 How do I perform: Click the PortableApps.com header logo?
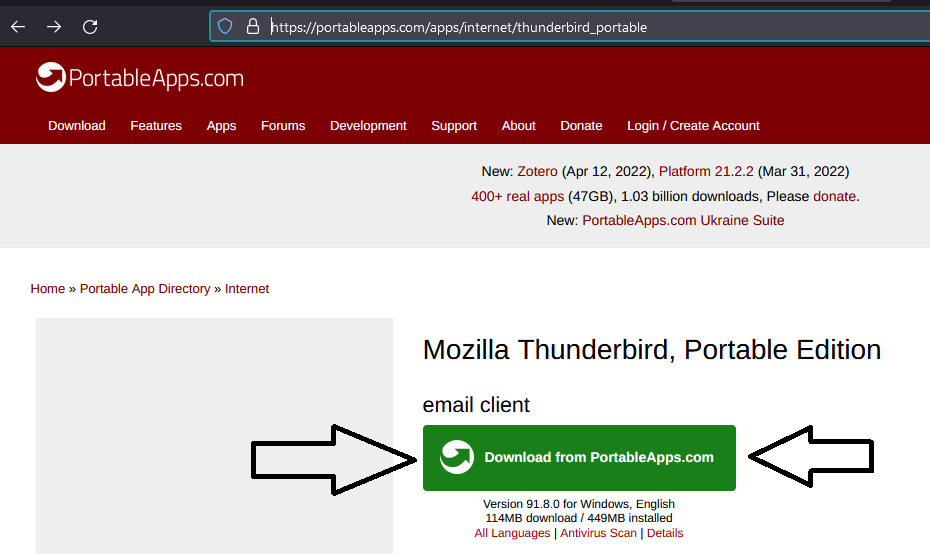tap(140, 78)
